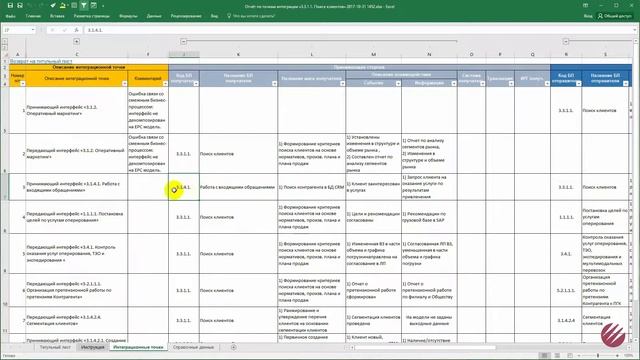Open filter dropdown for Код БП отправителя column

[x=578, y=84]
